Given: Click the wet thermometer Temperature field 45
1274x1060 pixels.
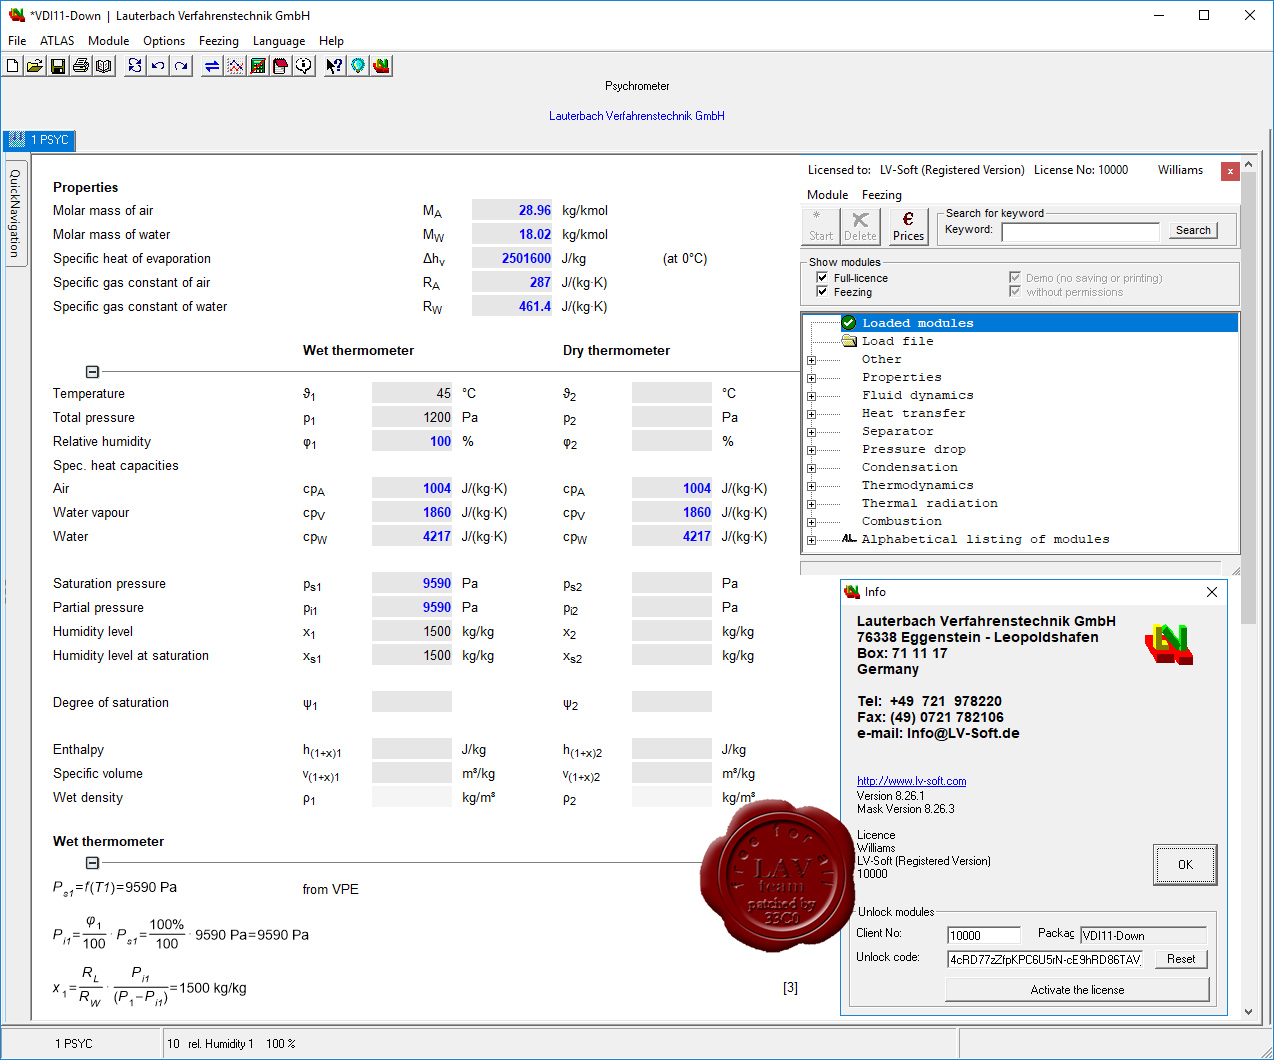Looking at the screenshot, I should point(412,393).
